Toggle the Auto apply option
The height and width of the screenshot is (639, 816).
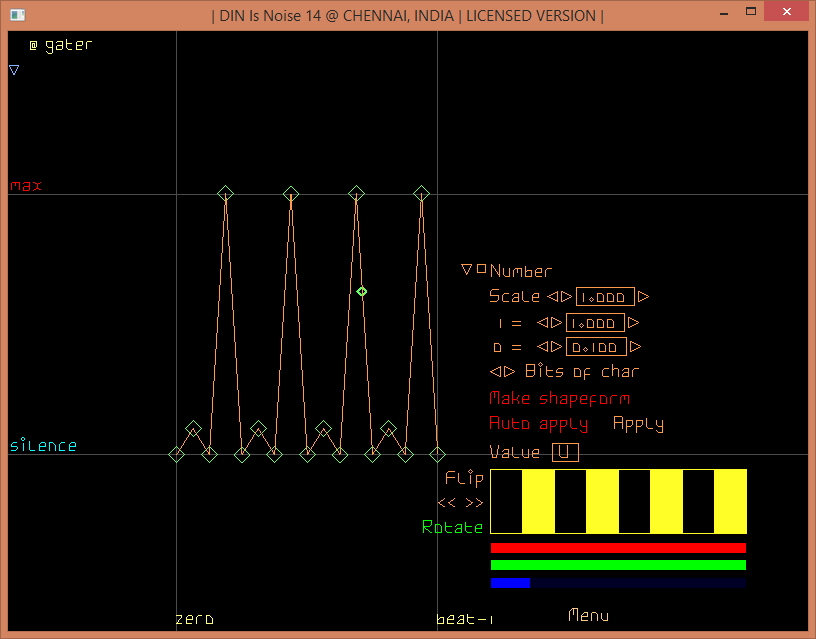point(538,424)
